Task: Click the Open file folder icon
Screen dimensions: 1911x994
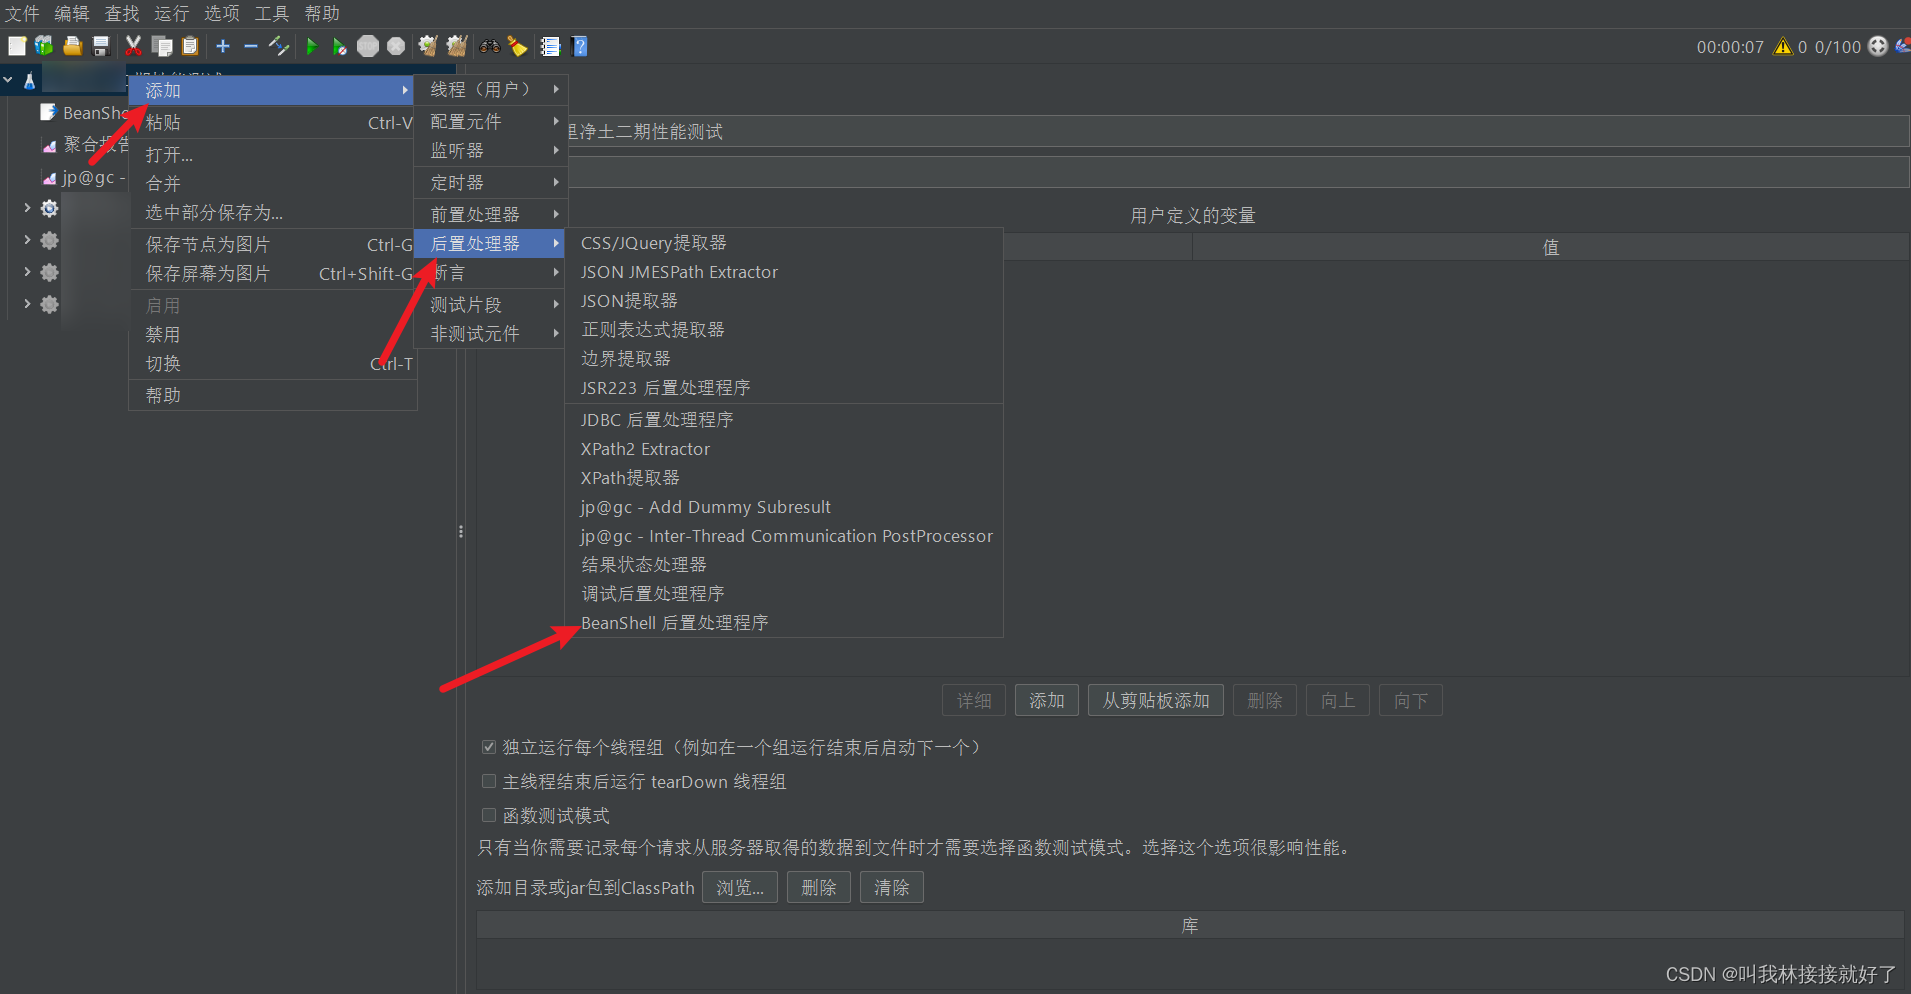Action: pos(72,46)
